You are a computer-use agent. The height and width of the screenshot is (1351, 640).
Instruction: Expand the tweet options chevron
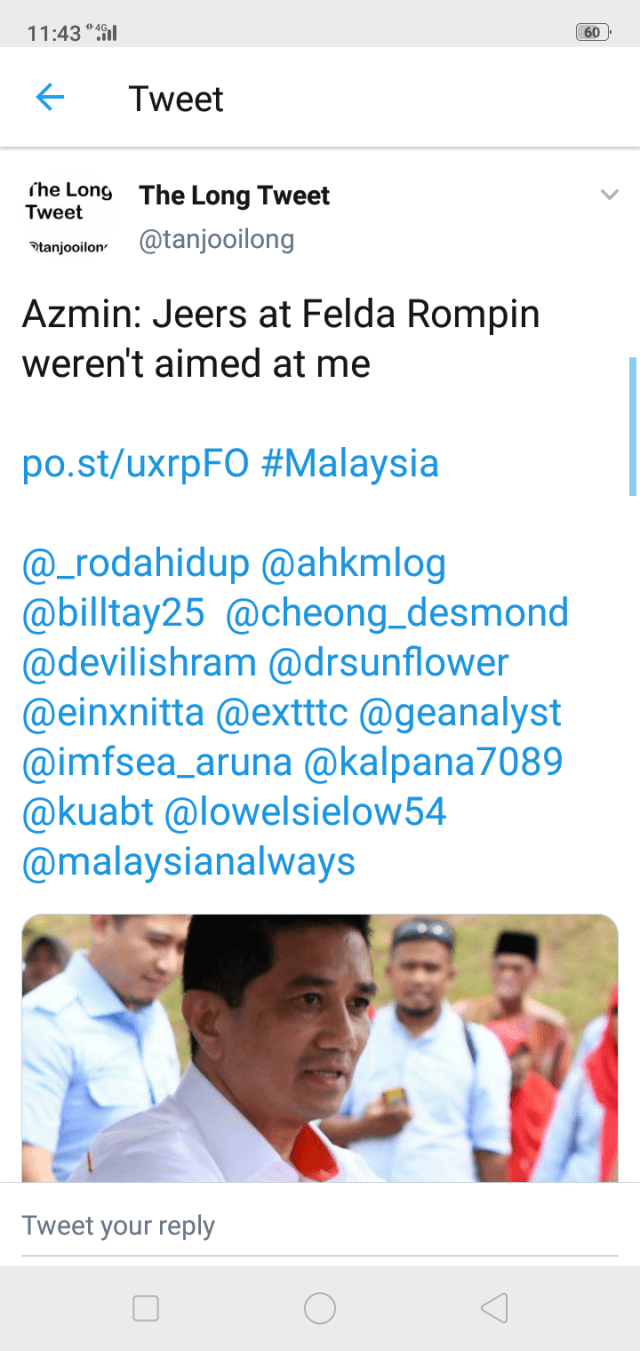pyautogui.click(x=609, y=194)
